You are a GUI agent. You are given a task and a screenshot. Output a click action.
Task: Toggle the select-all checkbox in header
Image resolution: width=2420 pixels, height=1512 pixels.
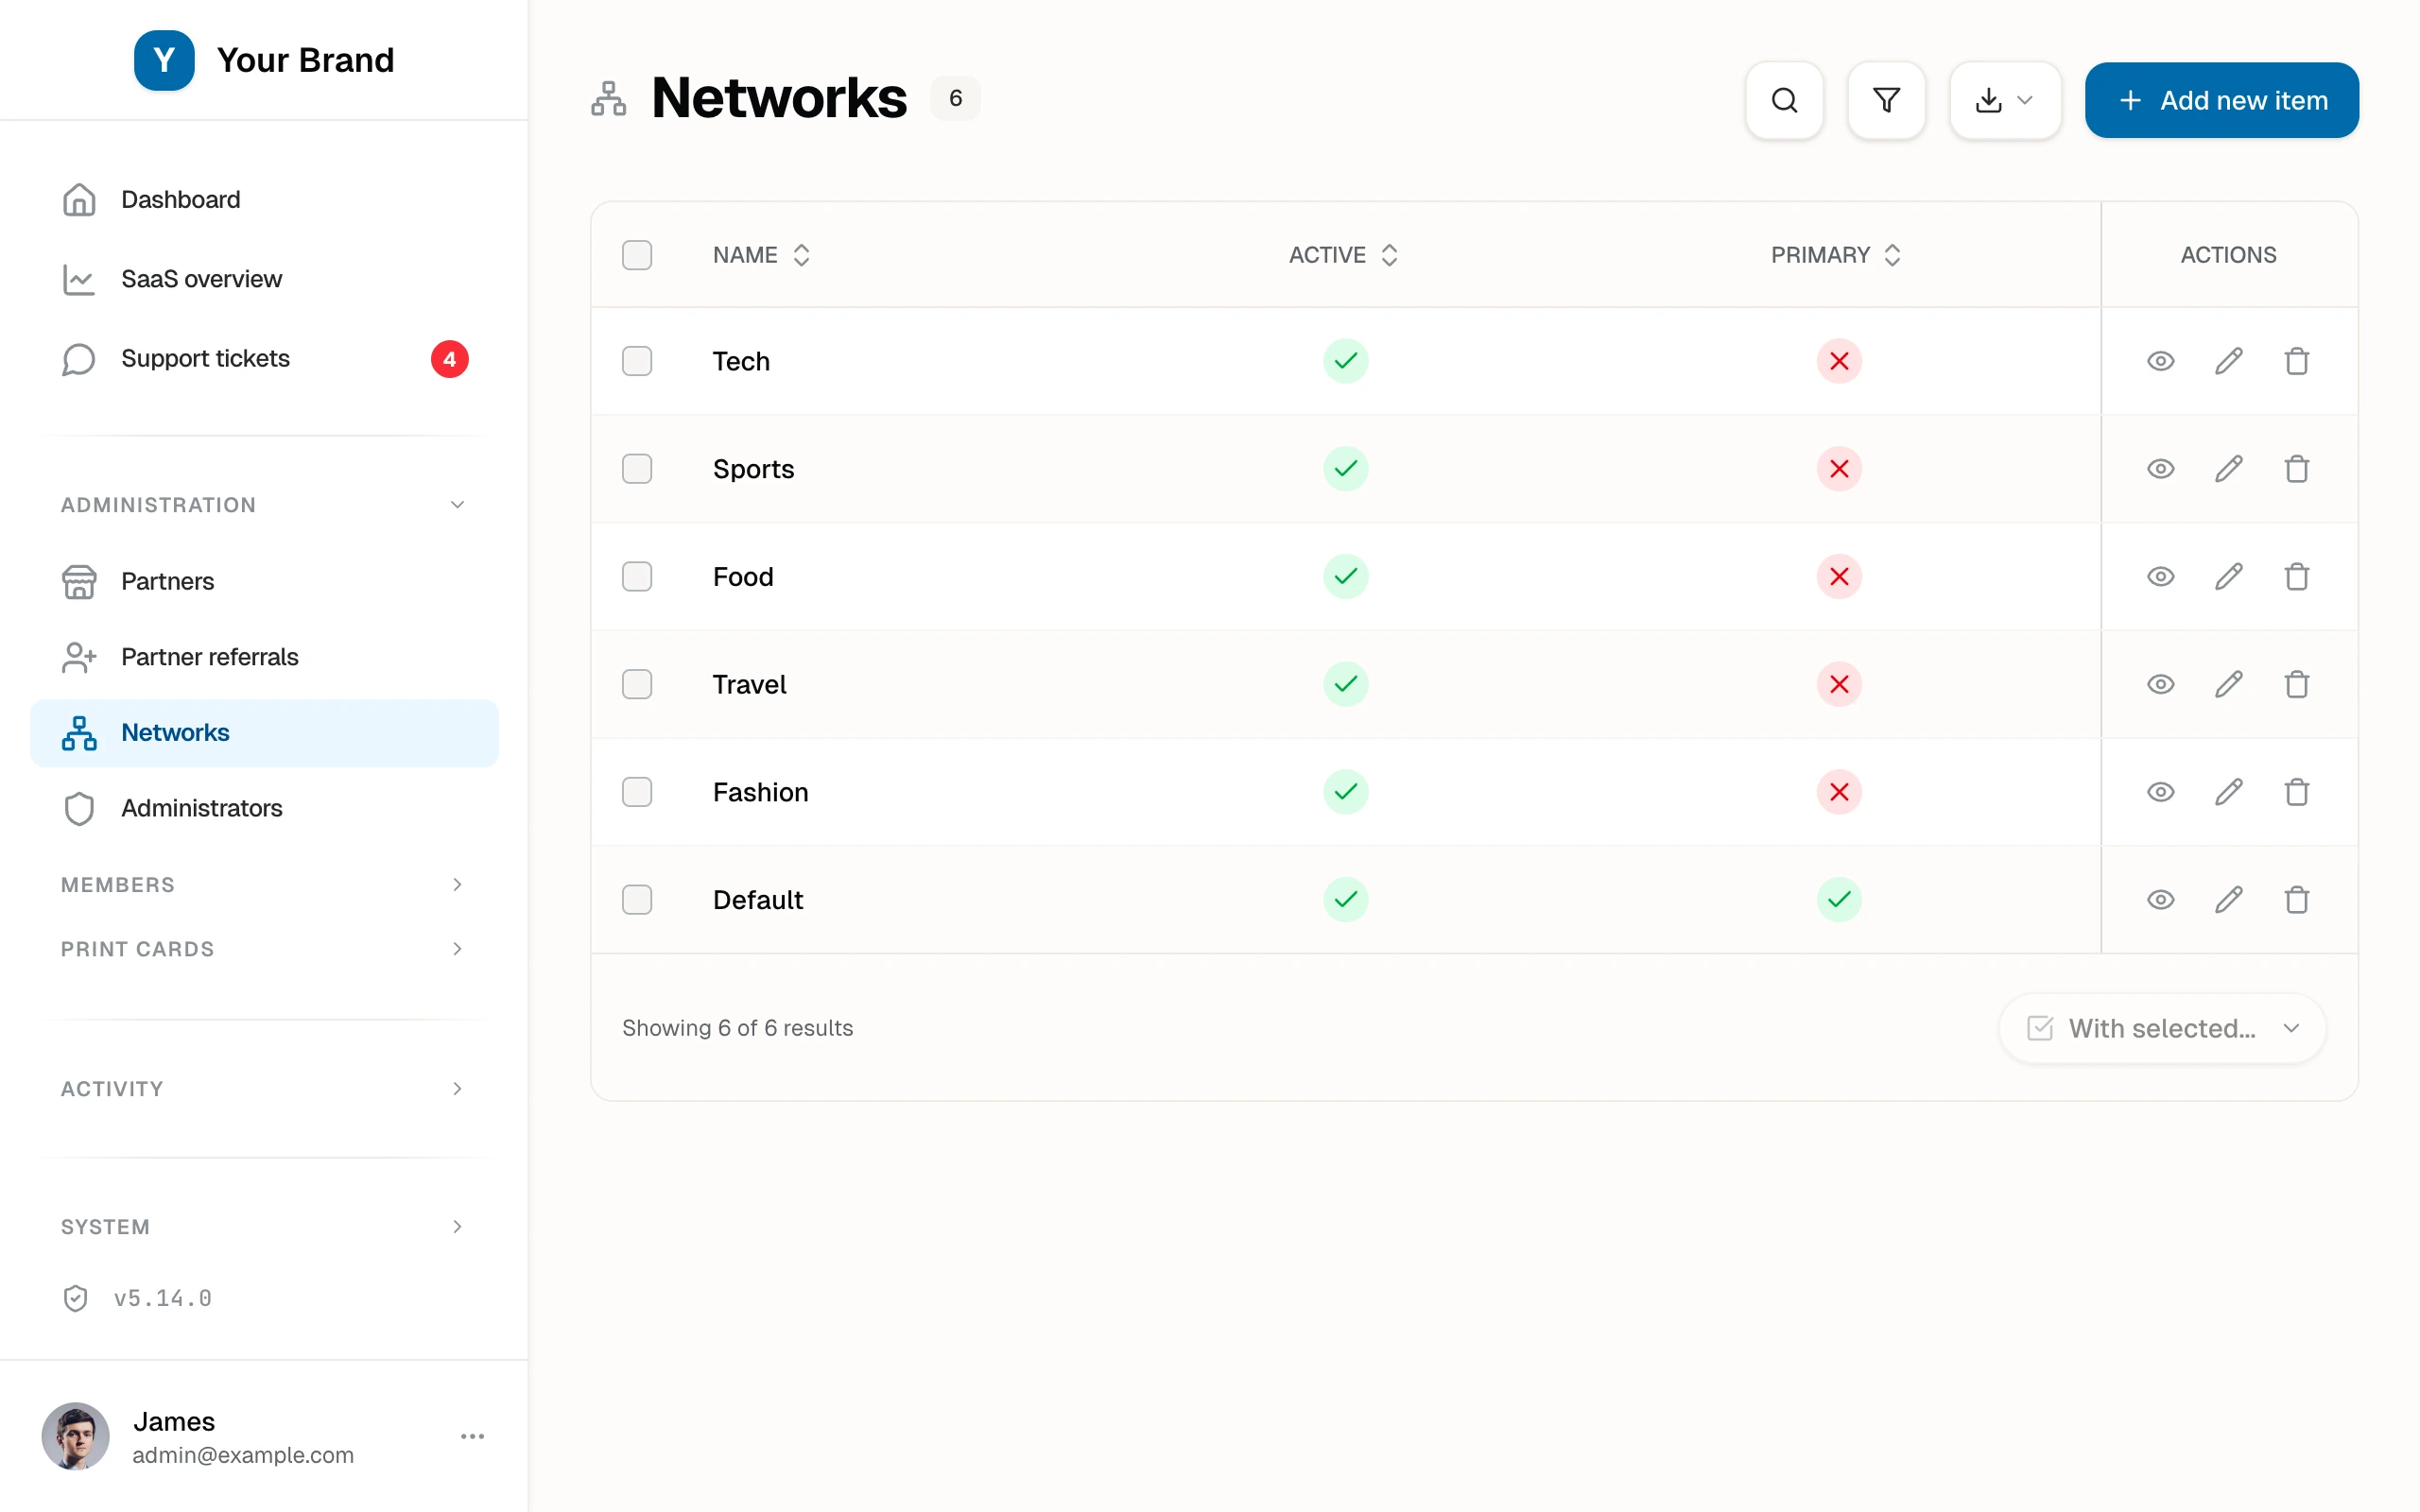[637, 255]
